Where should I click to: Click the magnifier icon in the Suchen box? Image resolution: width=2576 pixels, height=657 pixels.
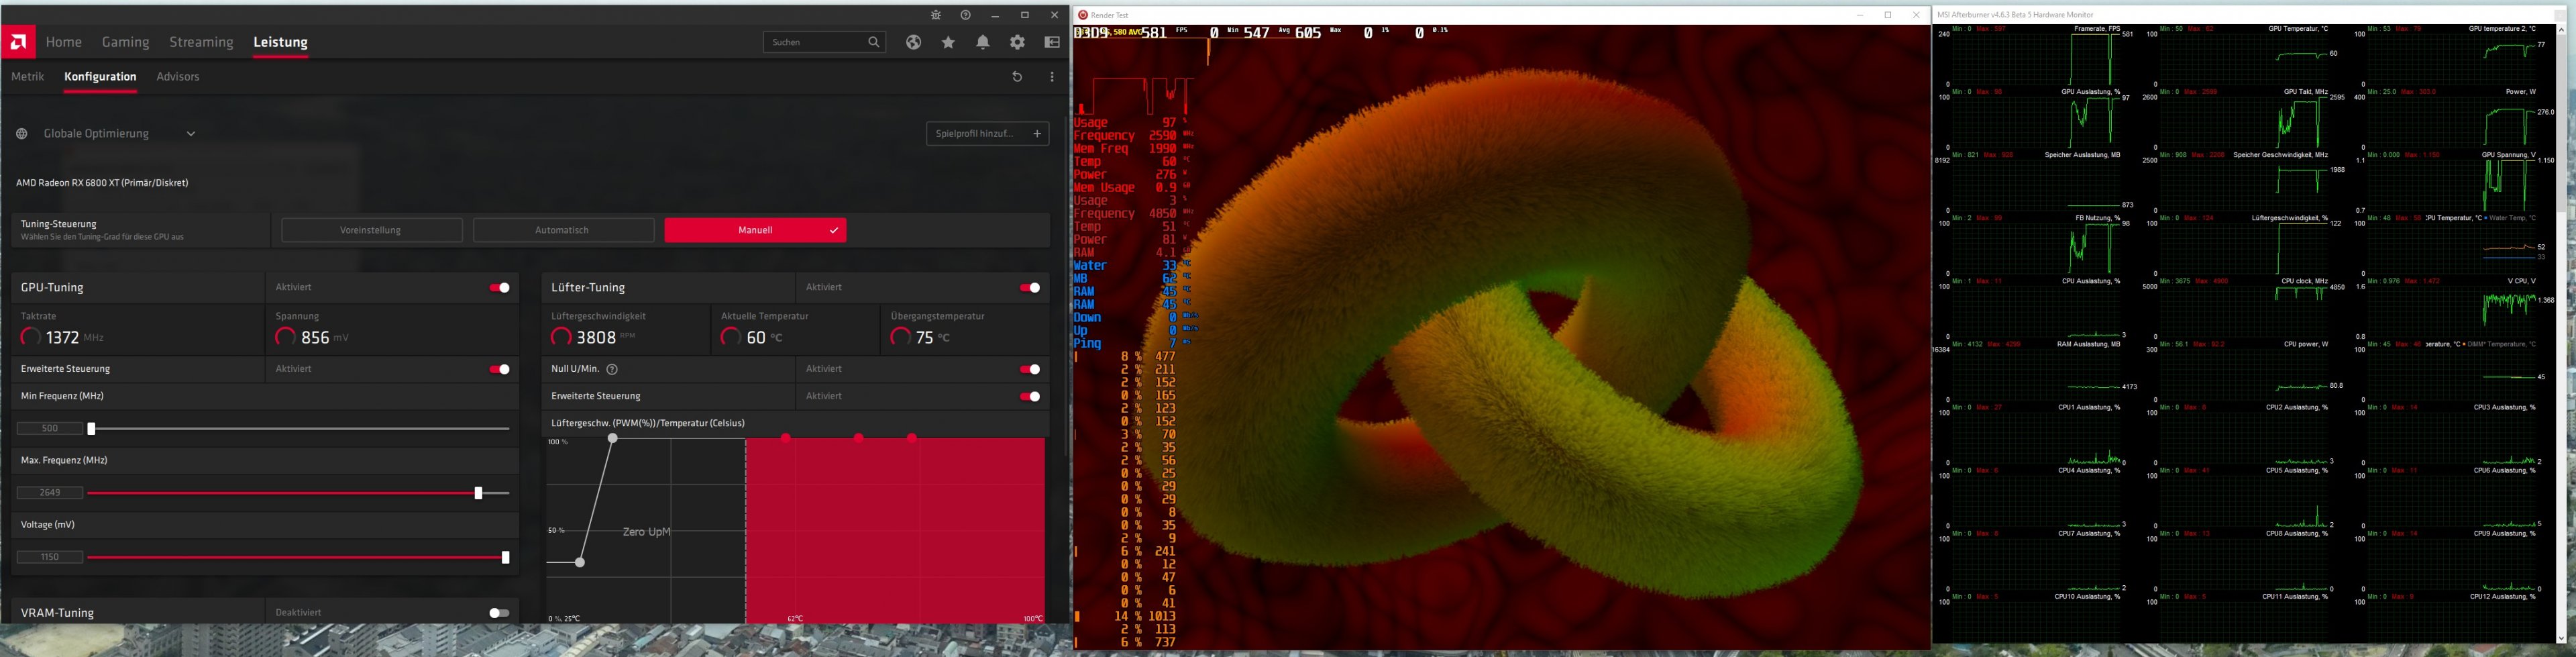(874, 42)
